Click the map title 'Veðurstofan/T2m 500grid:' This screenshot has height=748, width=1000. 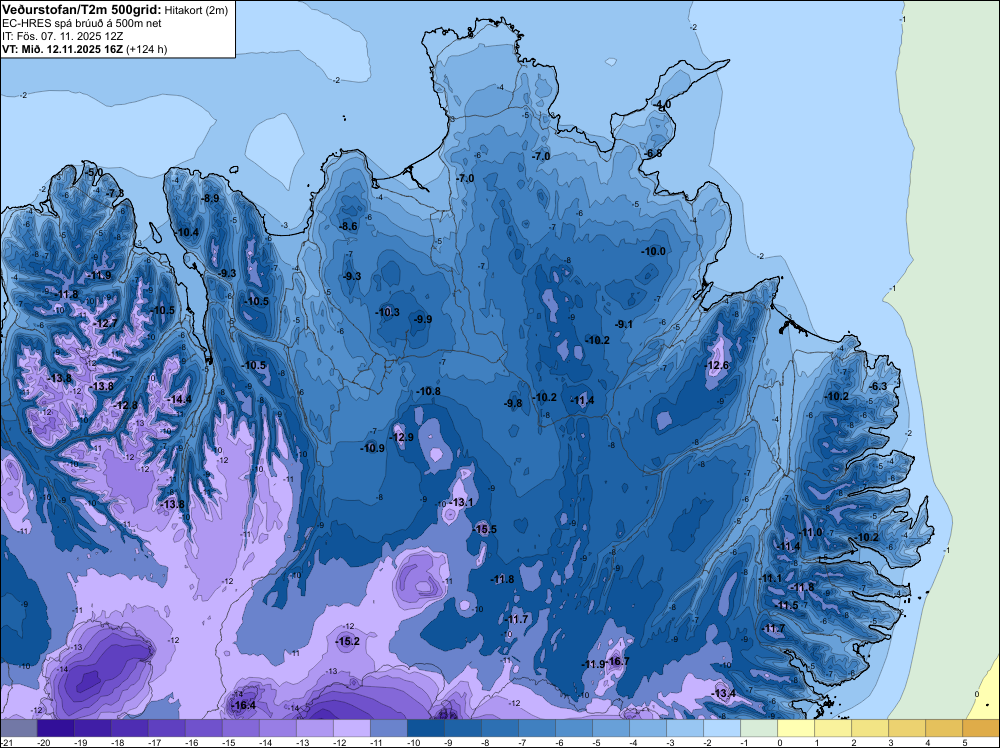pos(82,10)
